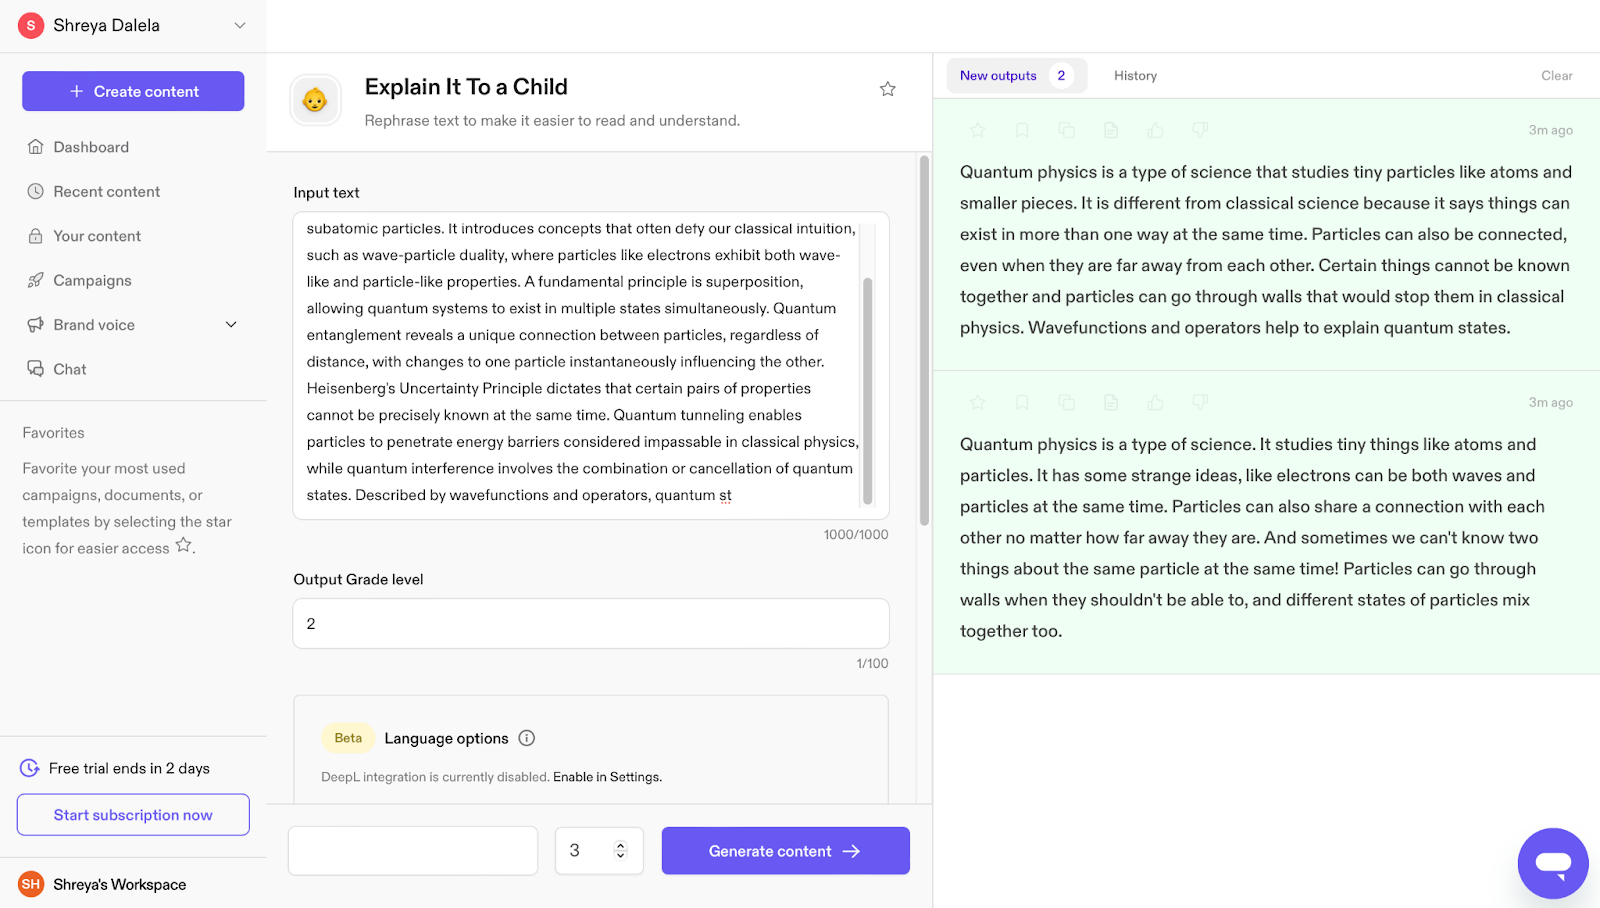Open Recent content clock icon
1600x908 pixels.
coord(36,191)
